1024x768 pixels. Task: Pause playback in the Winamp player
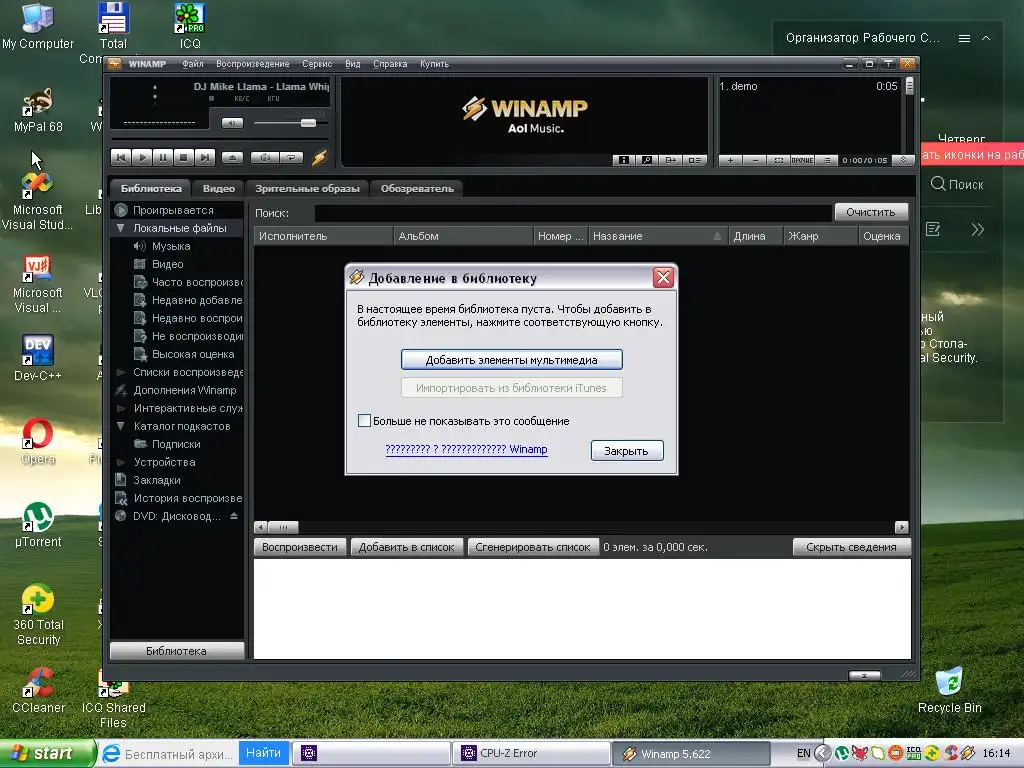click(x=163, y=157)
